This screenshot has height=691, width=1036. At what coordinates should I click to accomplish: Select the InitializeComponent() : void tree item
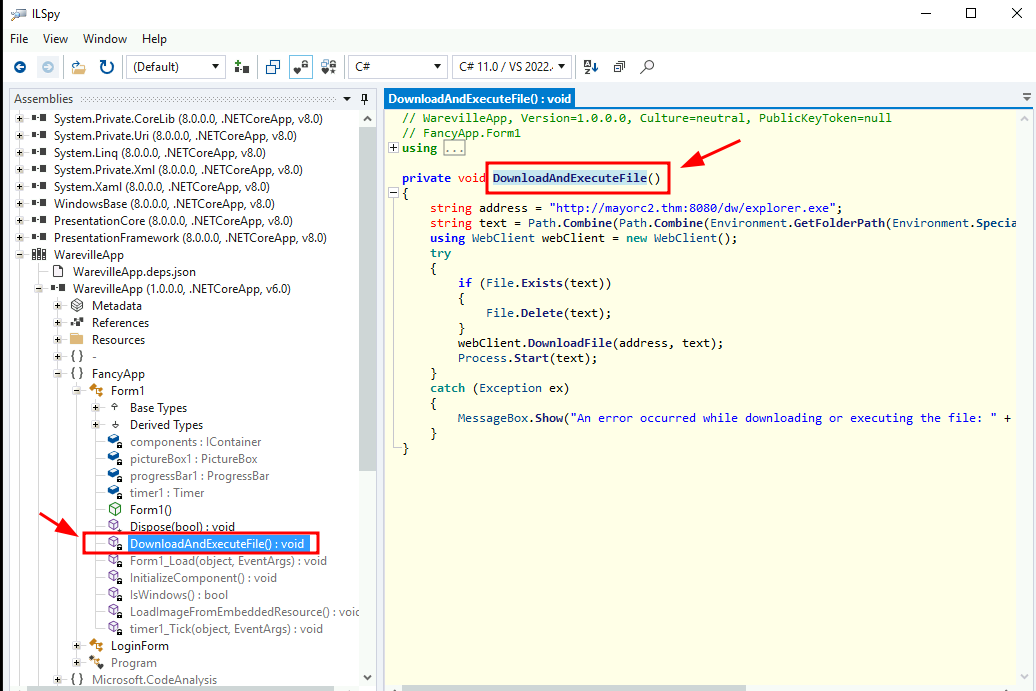[204, 578]
